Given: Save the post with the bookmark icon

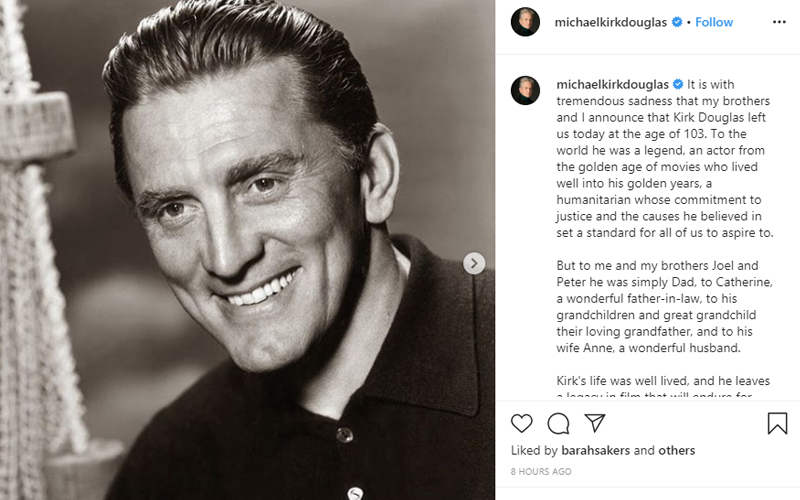Looking at the screenshot, I should click(777, 423).
